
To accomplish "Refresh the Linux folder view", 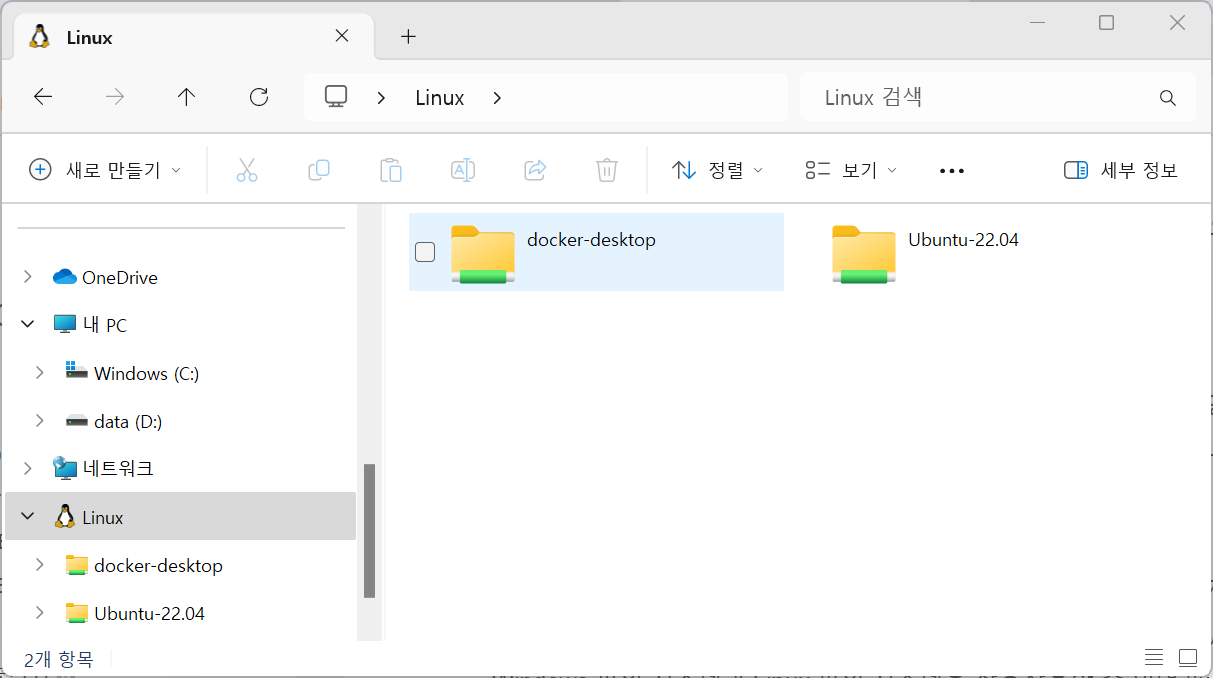I will pos(259,97).
